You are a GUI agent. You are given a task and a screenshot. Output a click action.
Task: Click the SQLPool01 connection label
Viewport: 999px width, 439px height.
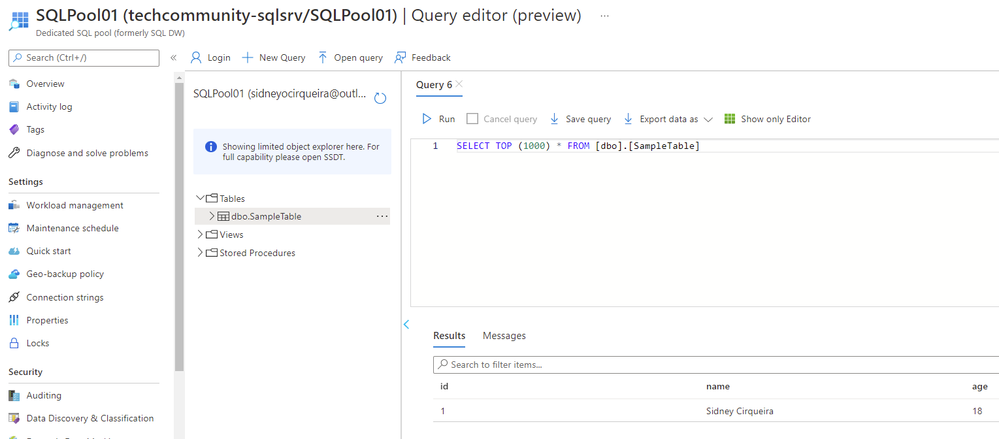click(x=280, y=94)
